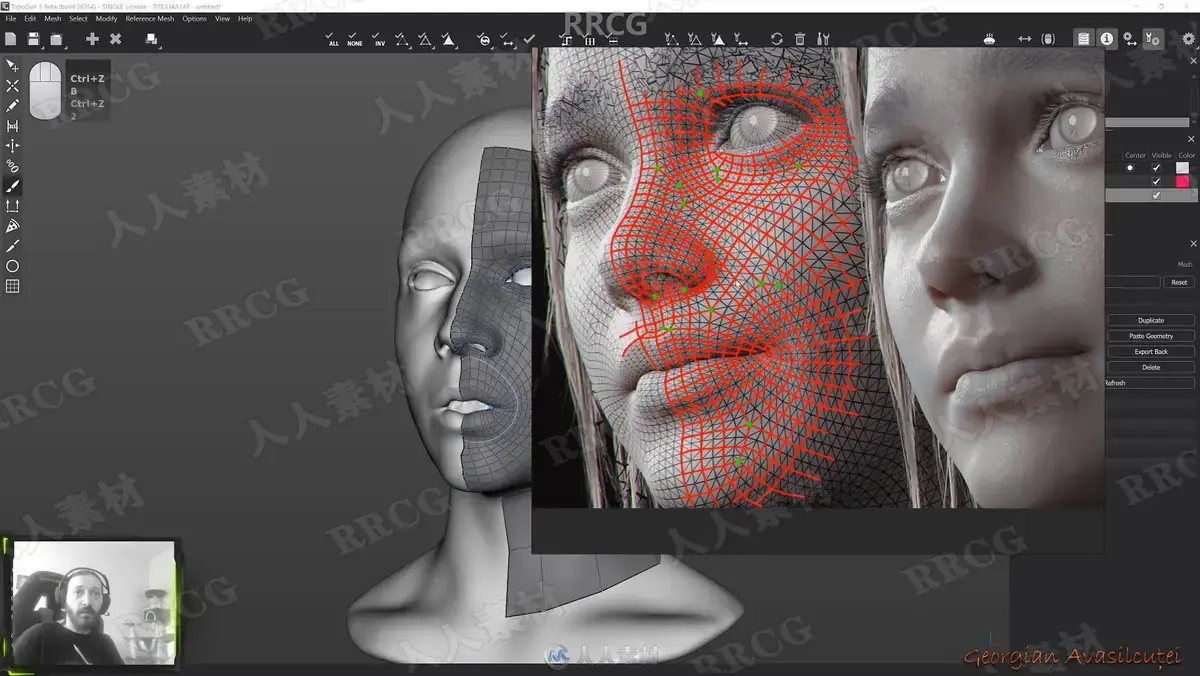Open the File menu

(11, 18)
